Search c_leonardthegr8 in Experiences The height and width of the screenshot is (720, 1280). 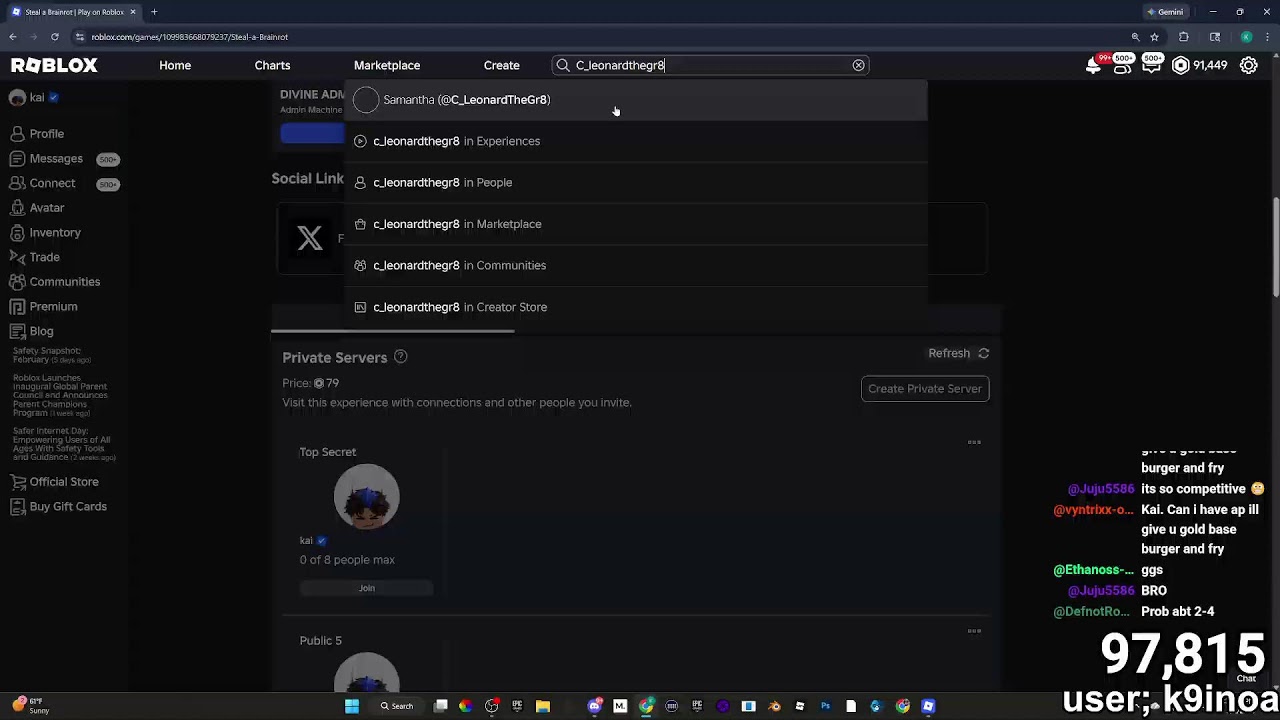coord(636,141)
